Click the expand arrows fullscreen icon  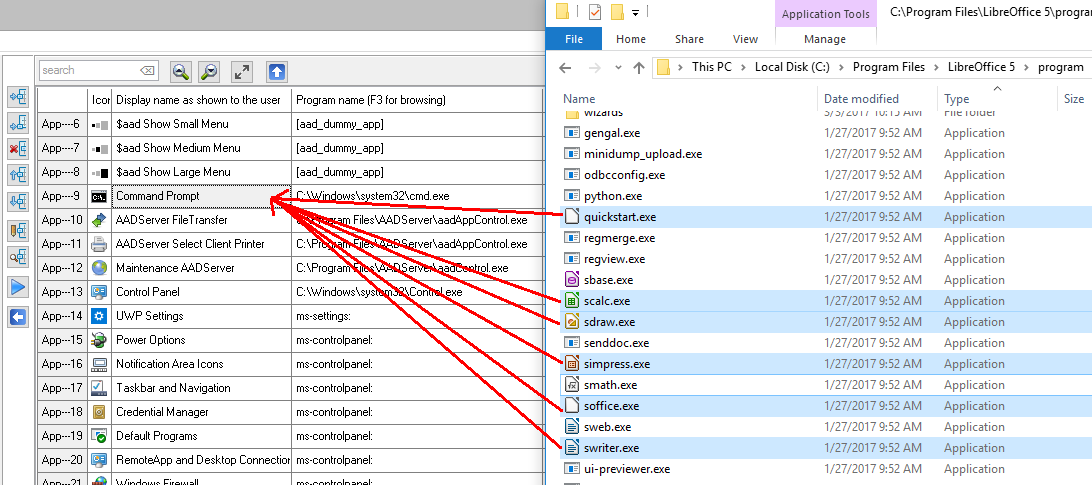coord(242,71)
